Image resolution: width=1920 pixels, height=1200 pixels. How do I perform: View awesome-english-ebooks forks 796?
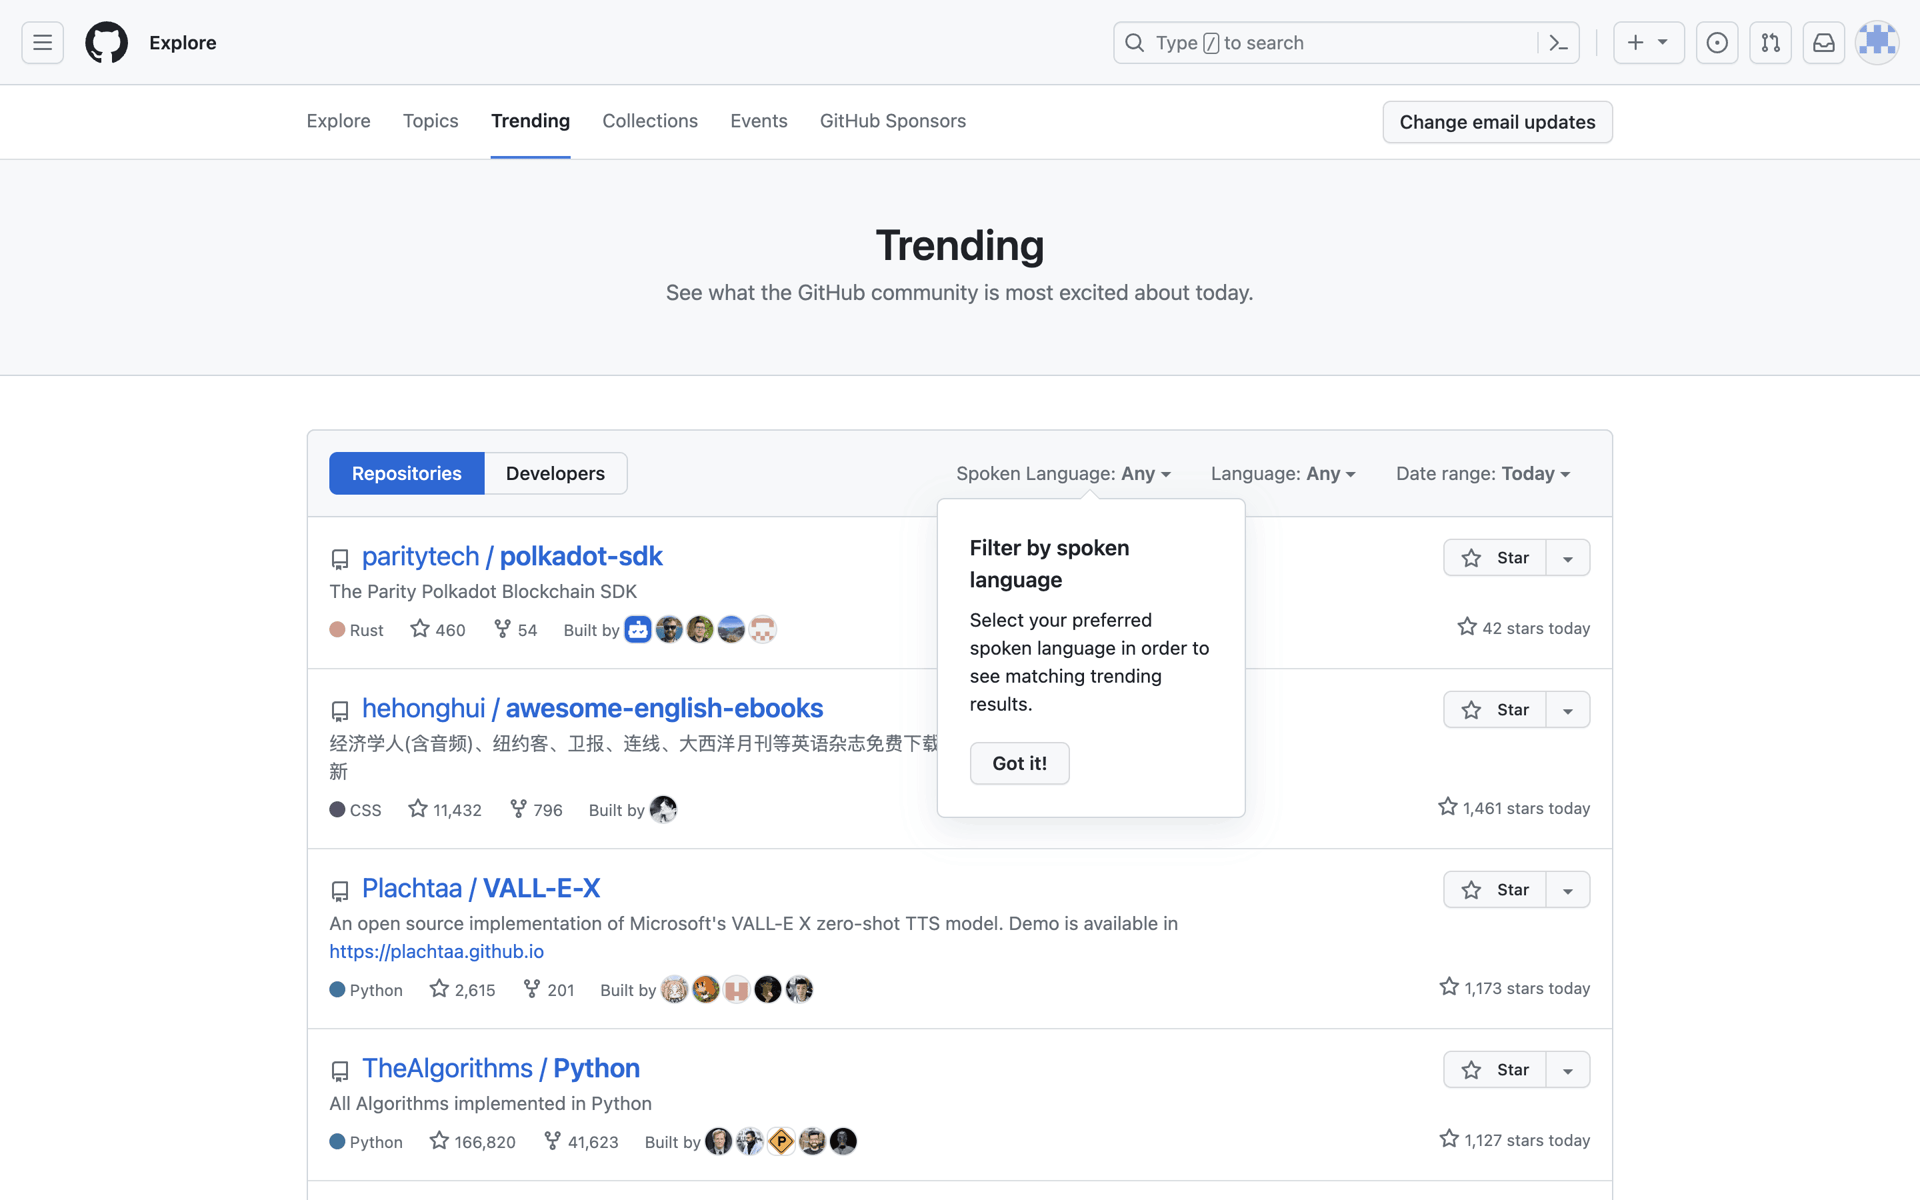(x=536, y=809)
